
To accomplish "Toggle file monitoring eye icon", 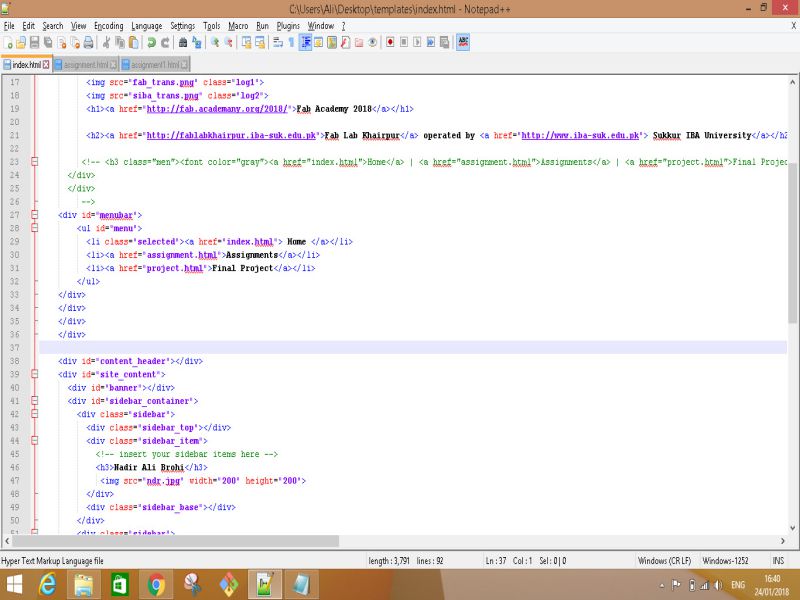I will [372, 42].
